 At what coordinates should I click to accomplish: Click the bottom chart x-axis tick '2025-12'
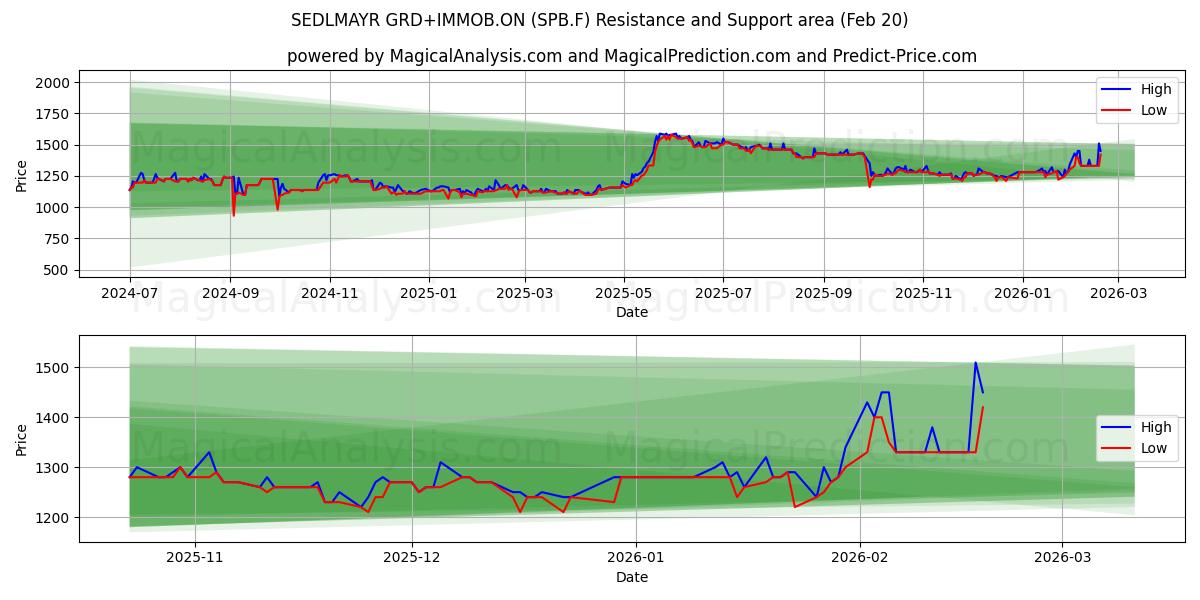click(412, 556)
